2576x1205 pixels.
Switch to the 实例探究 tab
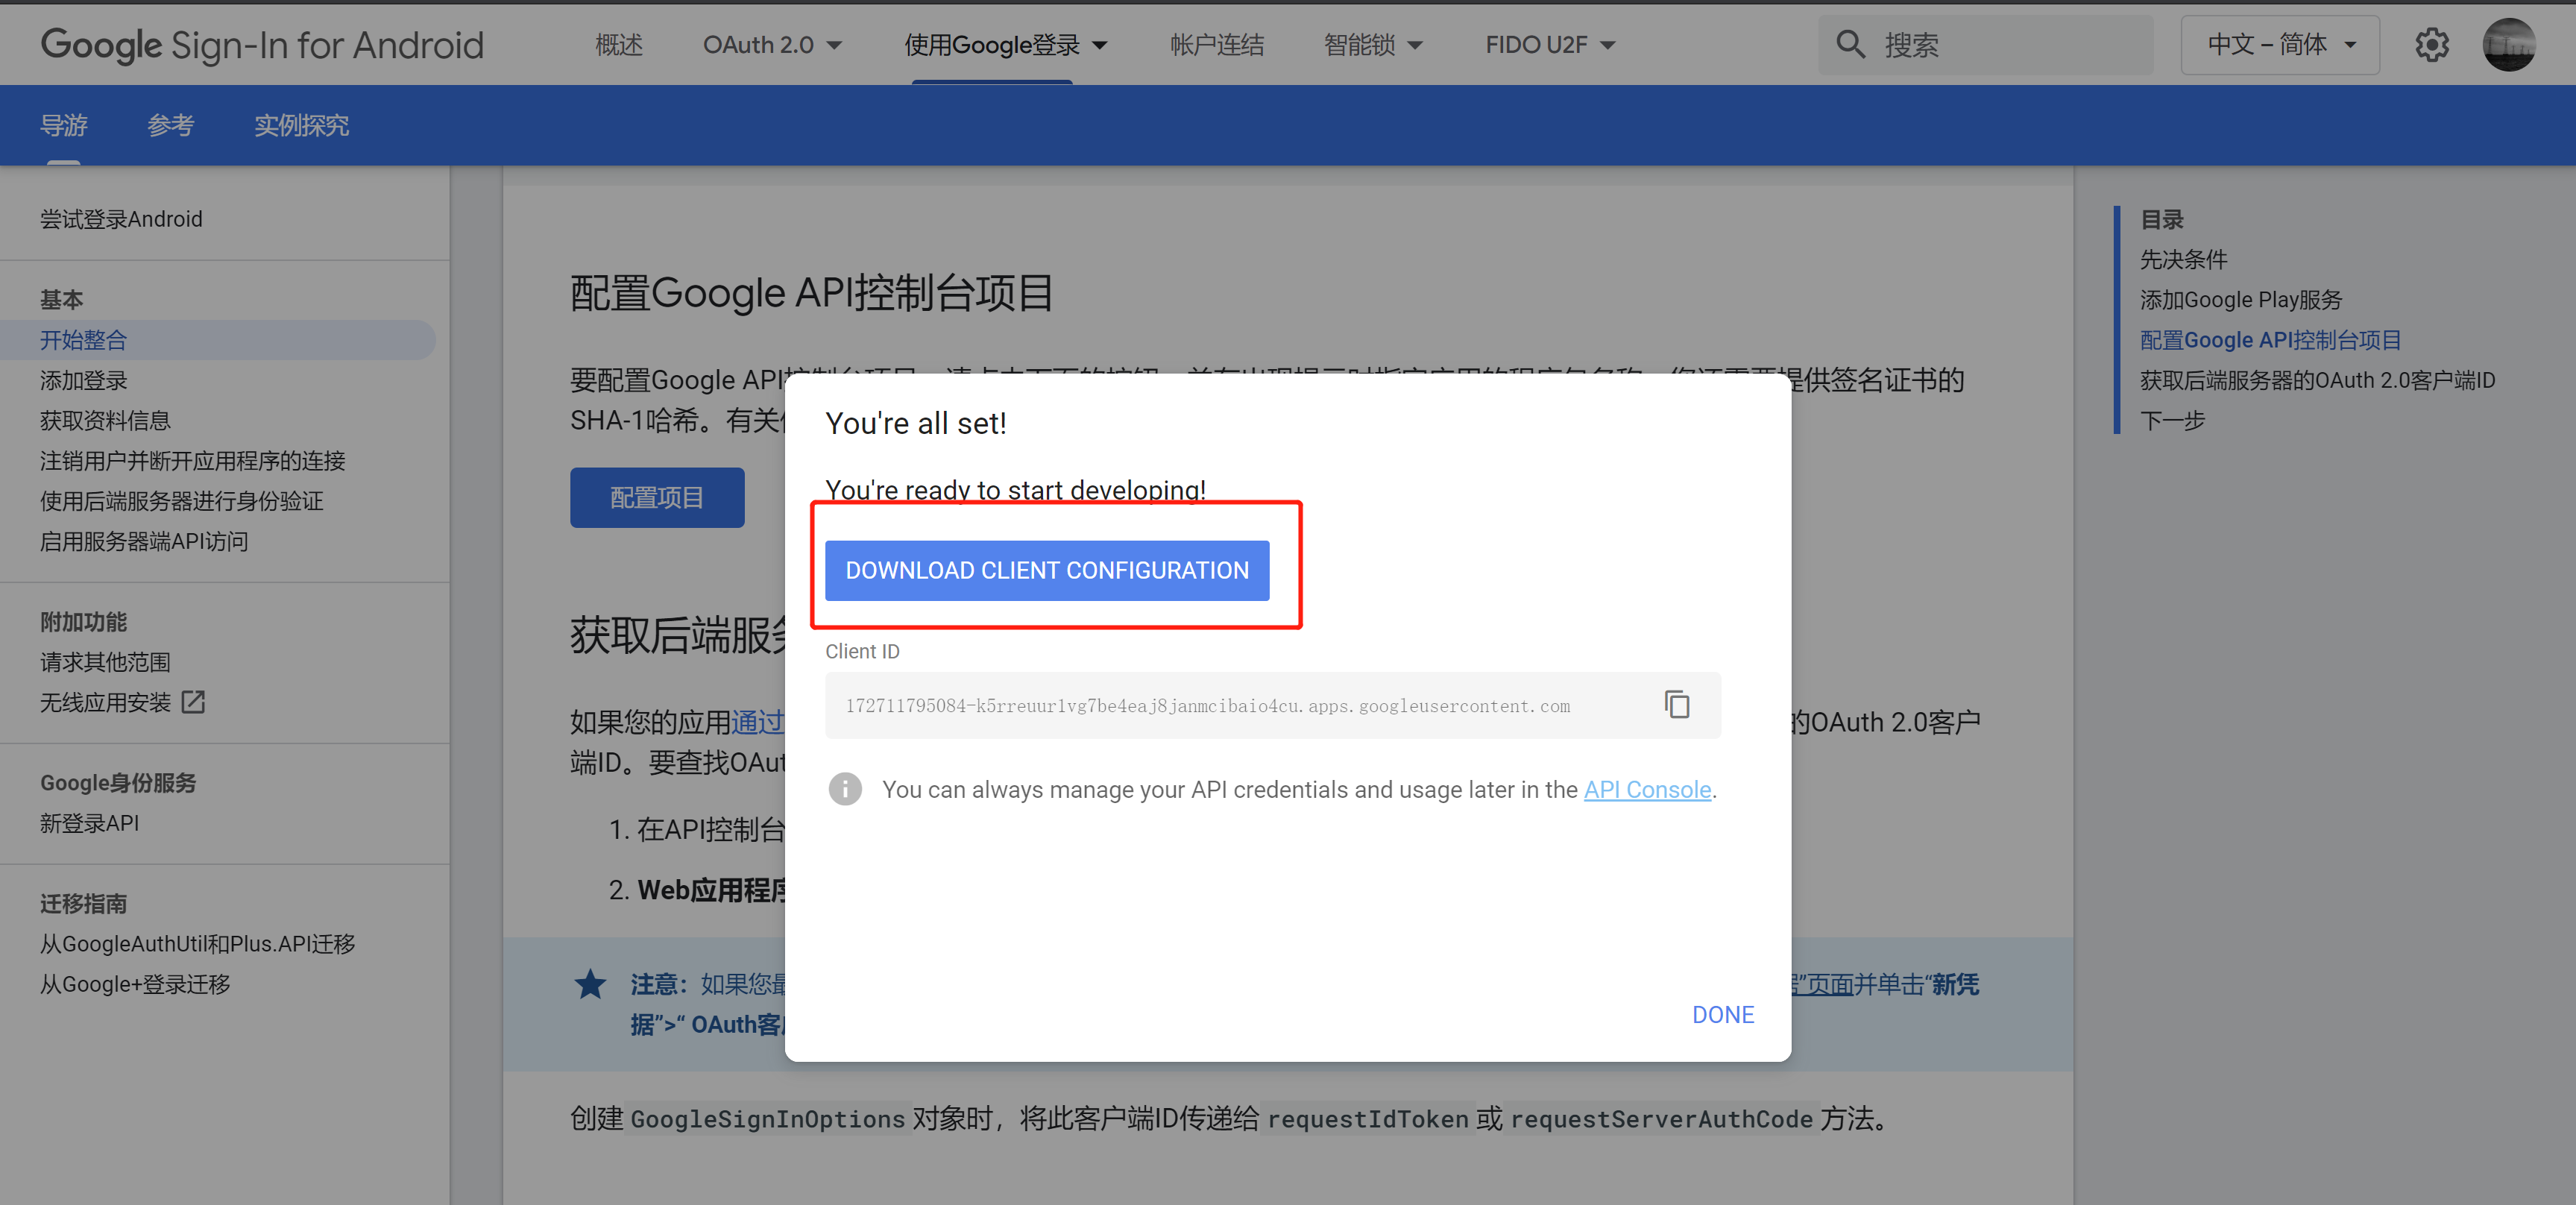301,125
